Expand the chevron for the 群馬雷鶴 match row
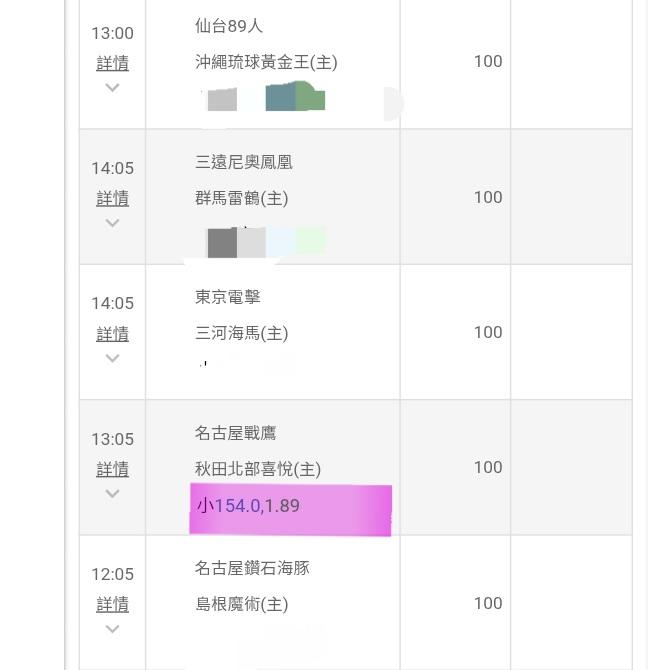This screenshot has height=670, width=668. tap(112, 223)
